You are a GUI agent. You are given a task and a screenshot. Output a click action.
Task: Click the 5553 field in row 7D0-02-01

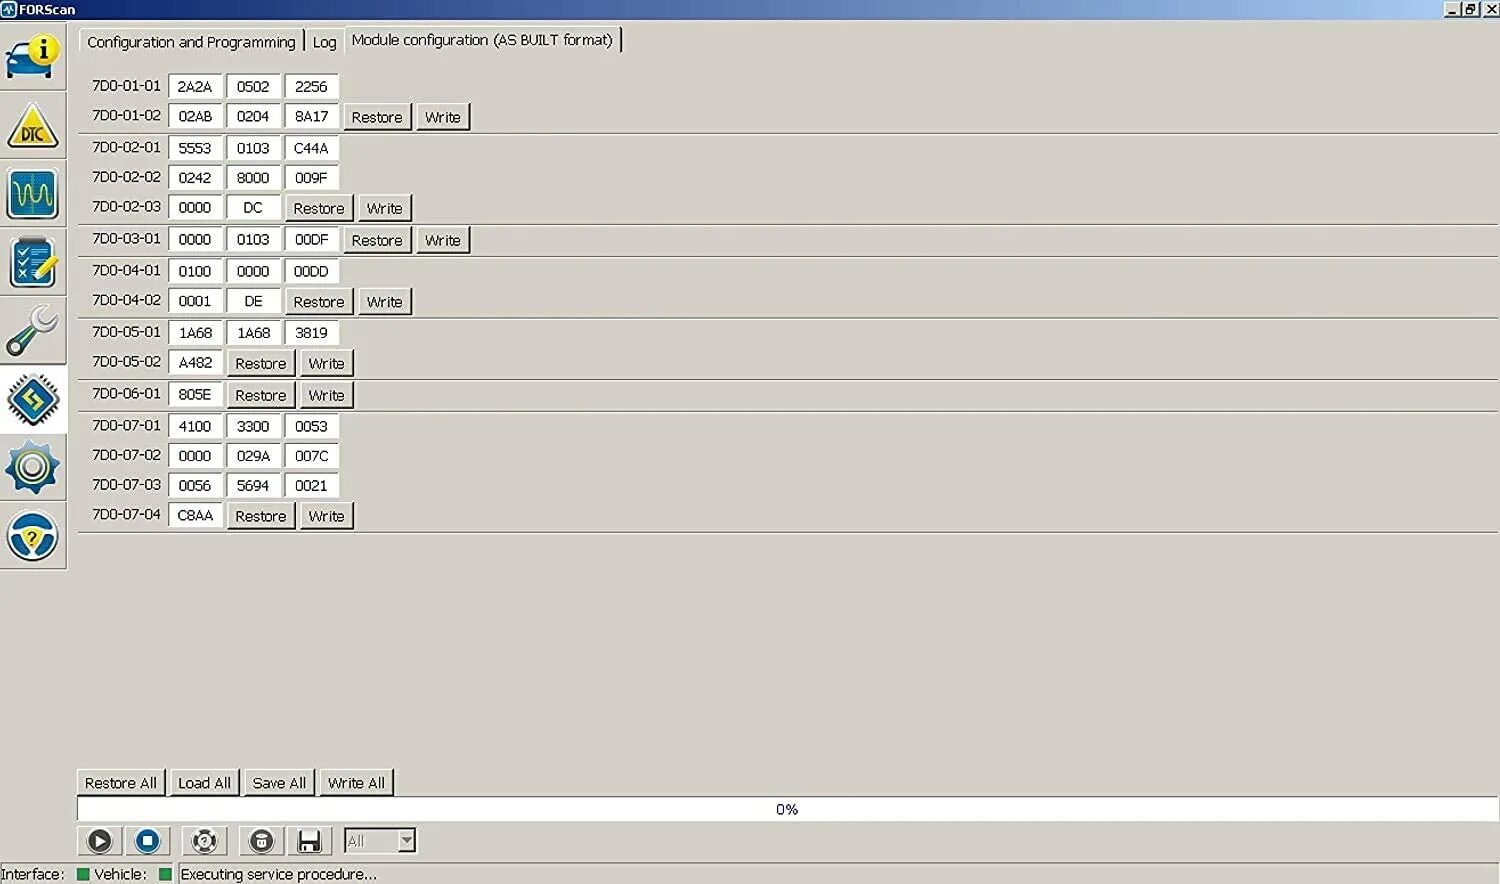pyautogui.click(x=195, y=148)
